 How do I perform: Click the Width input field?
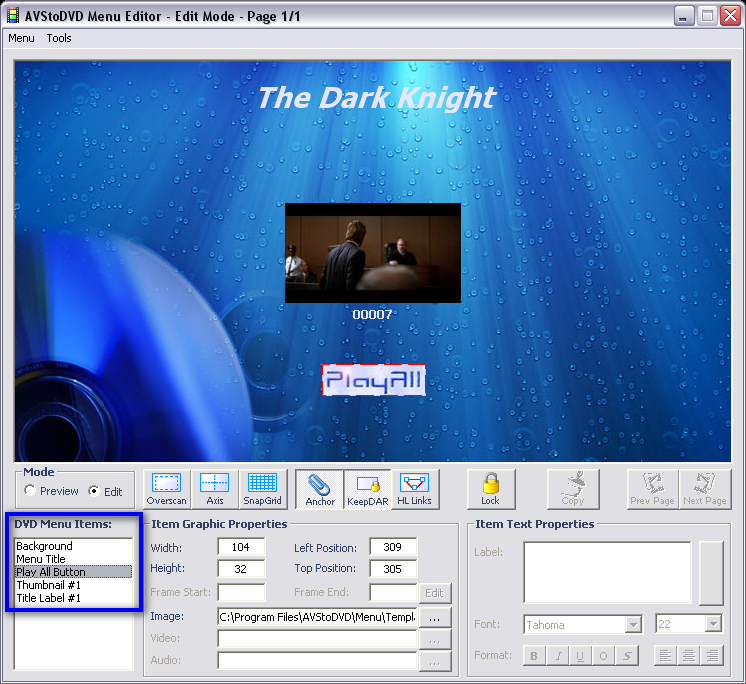241,547
